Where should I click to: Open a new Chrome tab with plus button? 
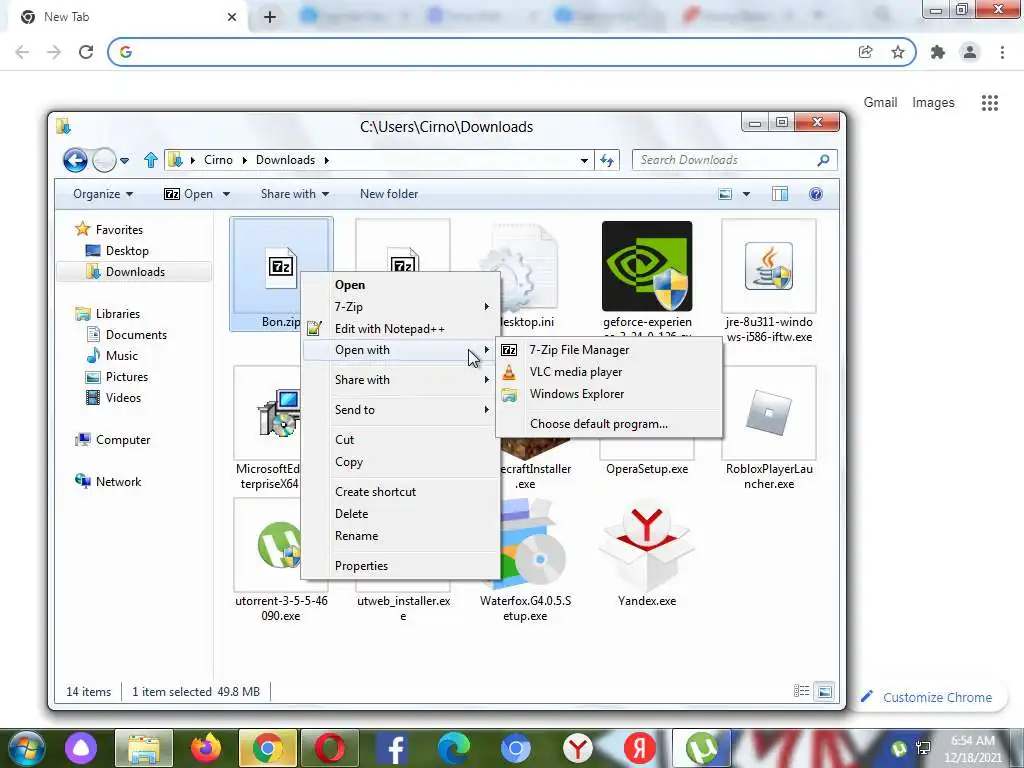270,17
